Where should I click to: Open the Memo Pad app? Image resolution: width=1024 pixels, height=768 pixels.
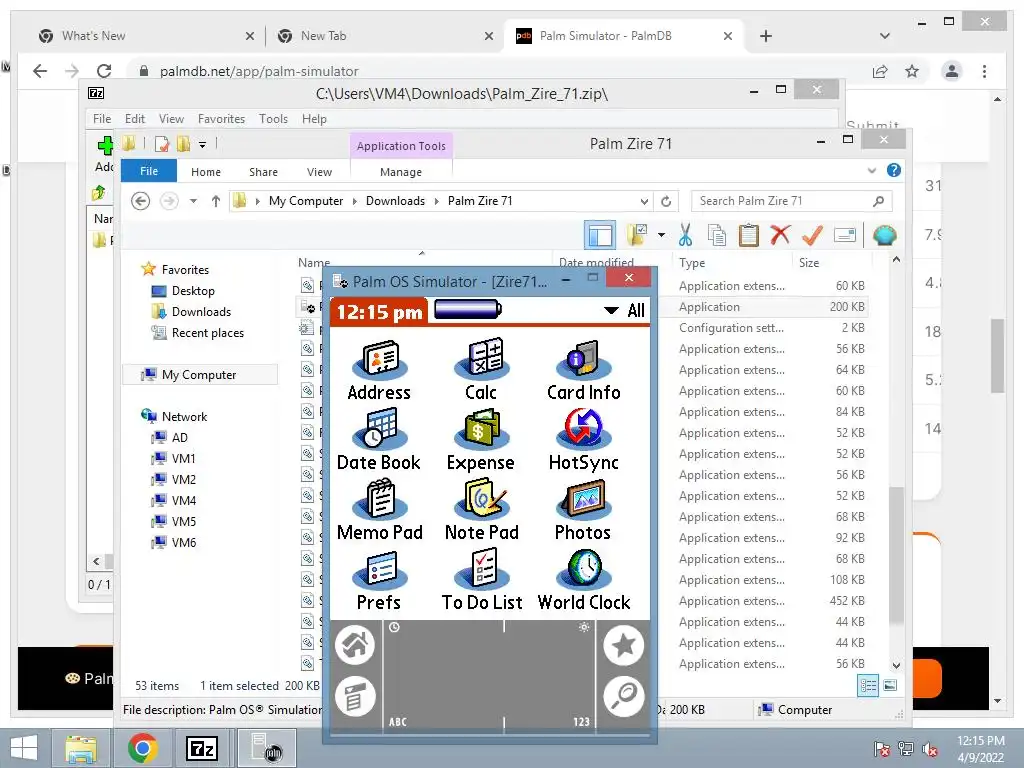pyautogui.click(x=380, y=509)
